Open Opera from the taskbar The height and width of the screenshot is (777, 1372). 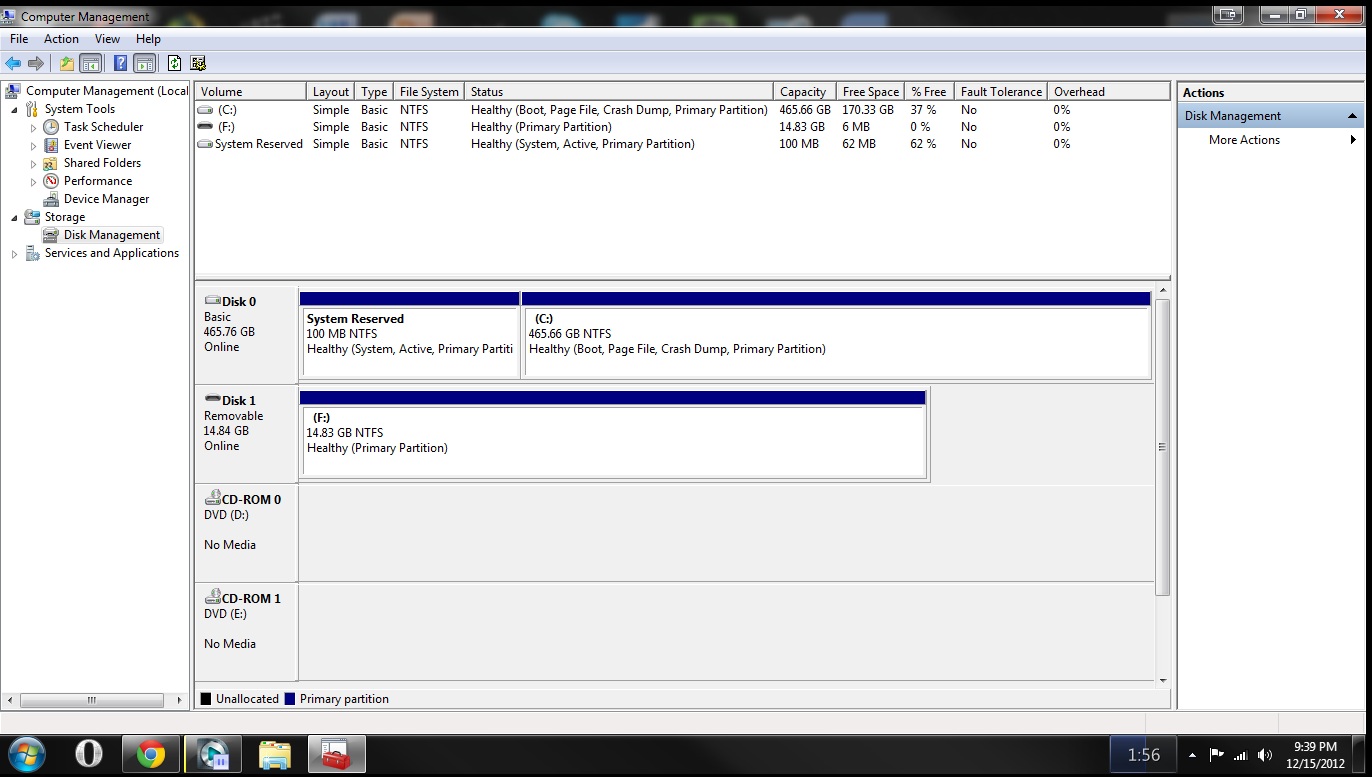tap(89, 754)
